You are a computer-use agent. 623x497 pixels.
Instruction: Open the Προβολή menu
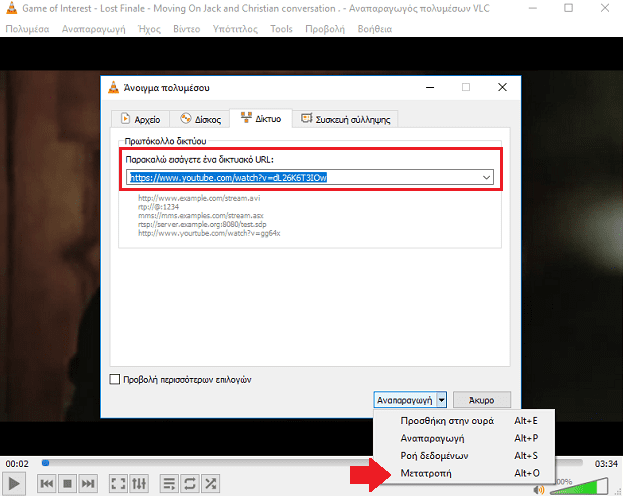coord(325,29)
